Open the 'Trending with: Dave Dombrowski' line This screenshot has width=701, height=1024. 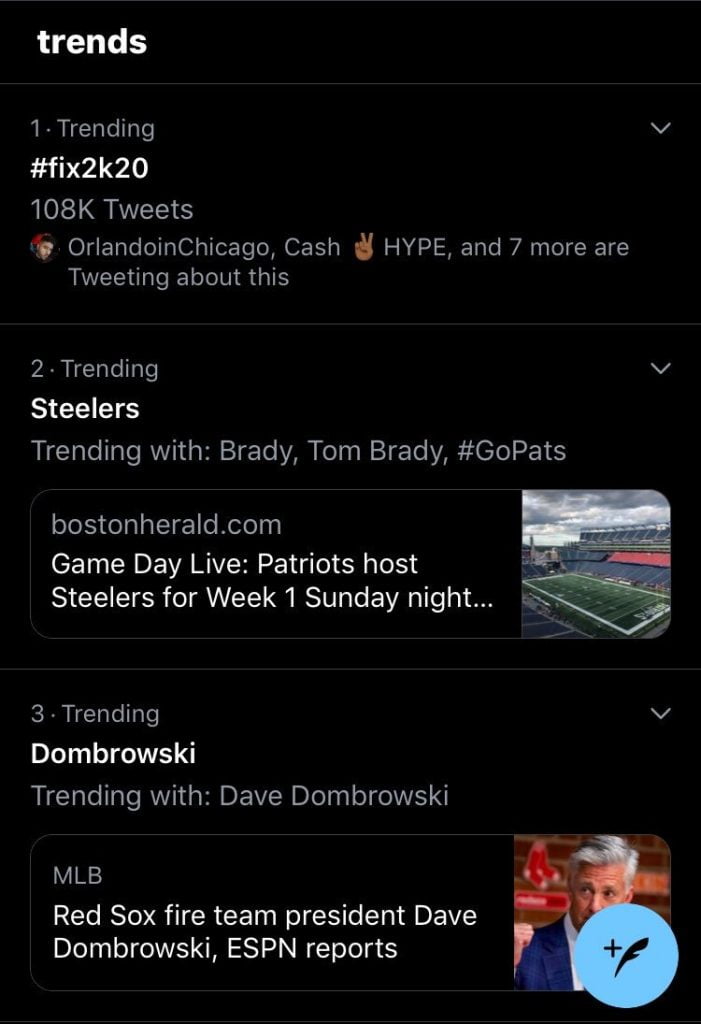pos(240,795)
